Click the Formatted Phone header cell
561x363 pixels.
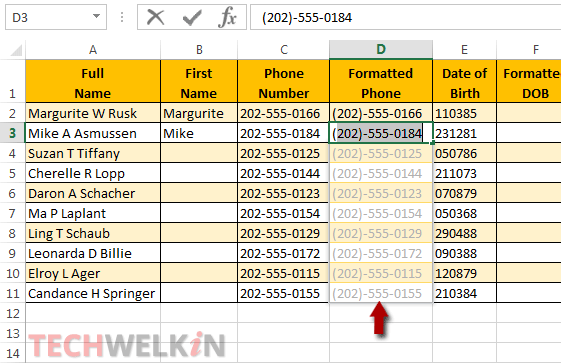(x=381, y=83)
